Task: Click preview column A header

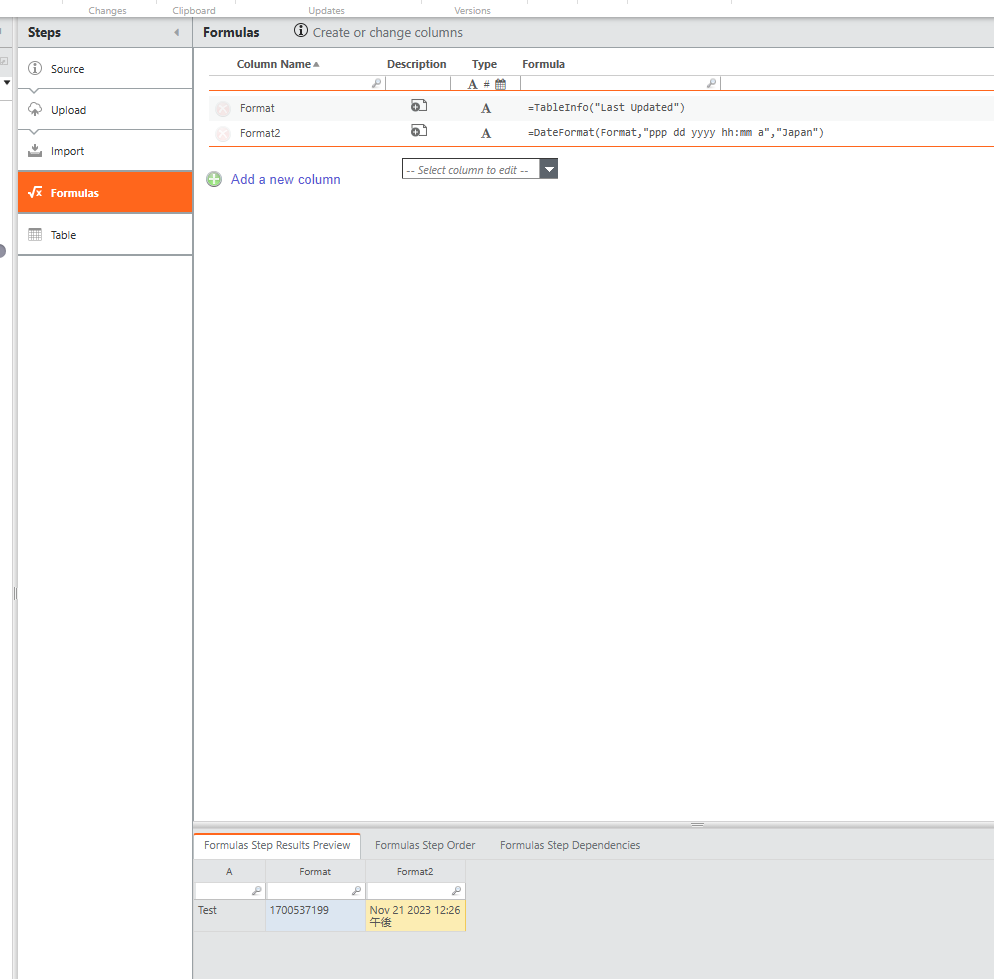Action: 229,872
